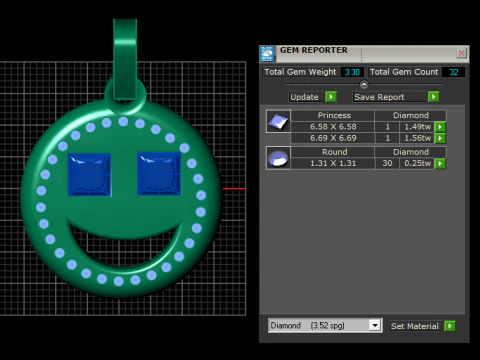The image size is (480, 360).
Task: Click the Total Gem Count value 32
Action: 453,72
